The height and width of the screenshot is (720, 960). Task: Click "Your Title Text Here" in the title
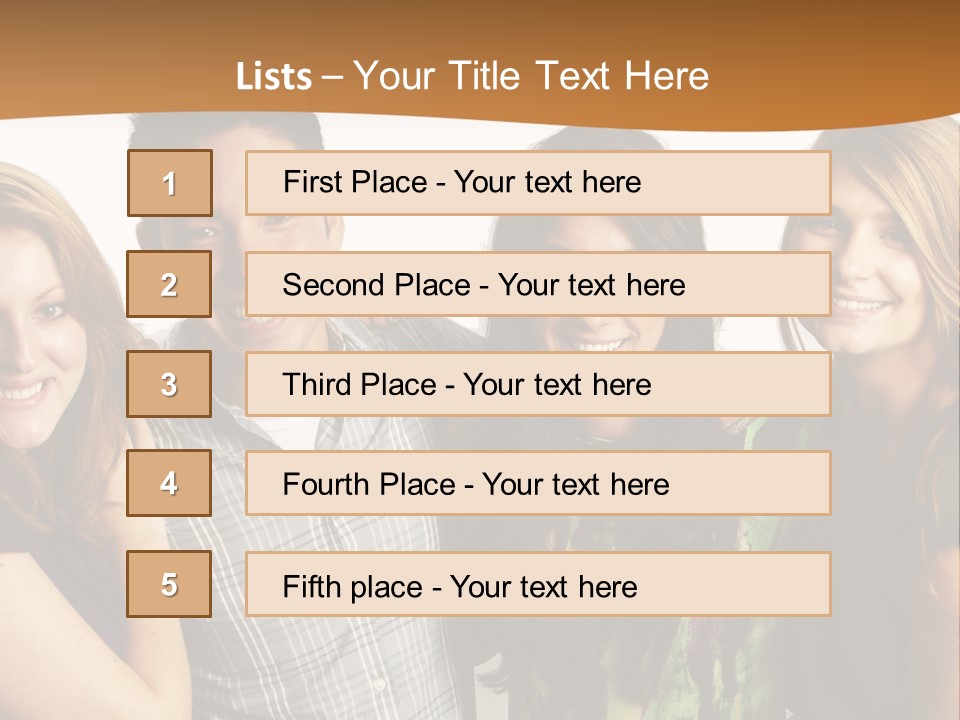click(531, 76)
